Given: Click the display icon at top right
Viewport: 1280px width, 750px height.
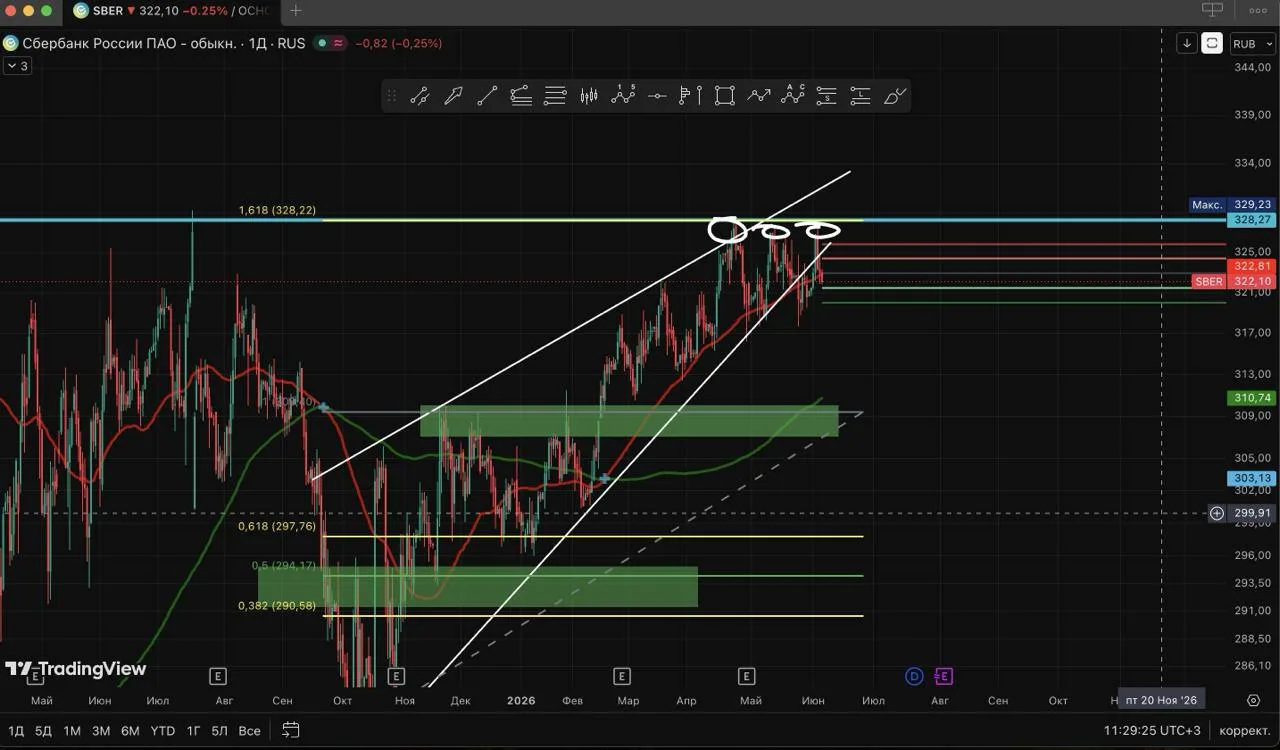Looking at the screenshot, I should click(x=1212, y=10).
